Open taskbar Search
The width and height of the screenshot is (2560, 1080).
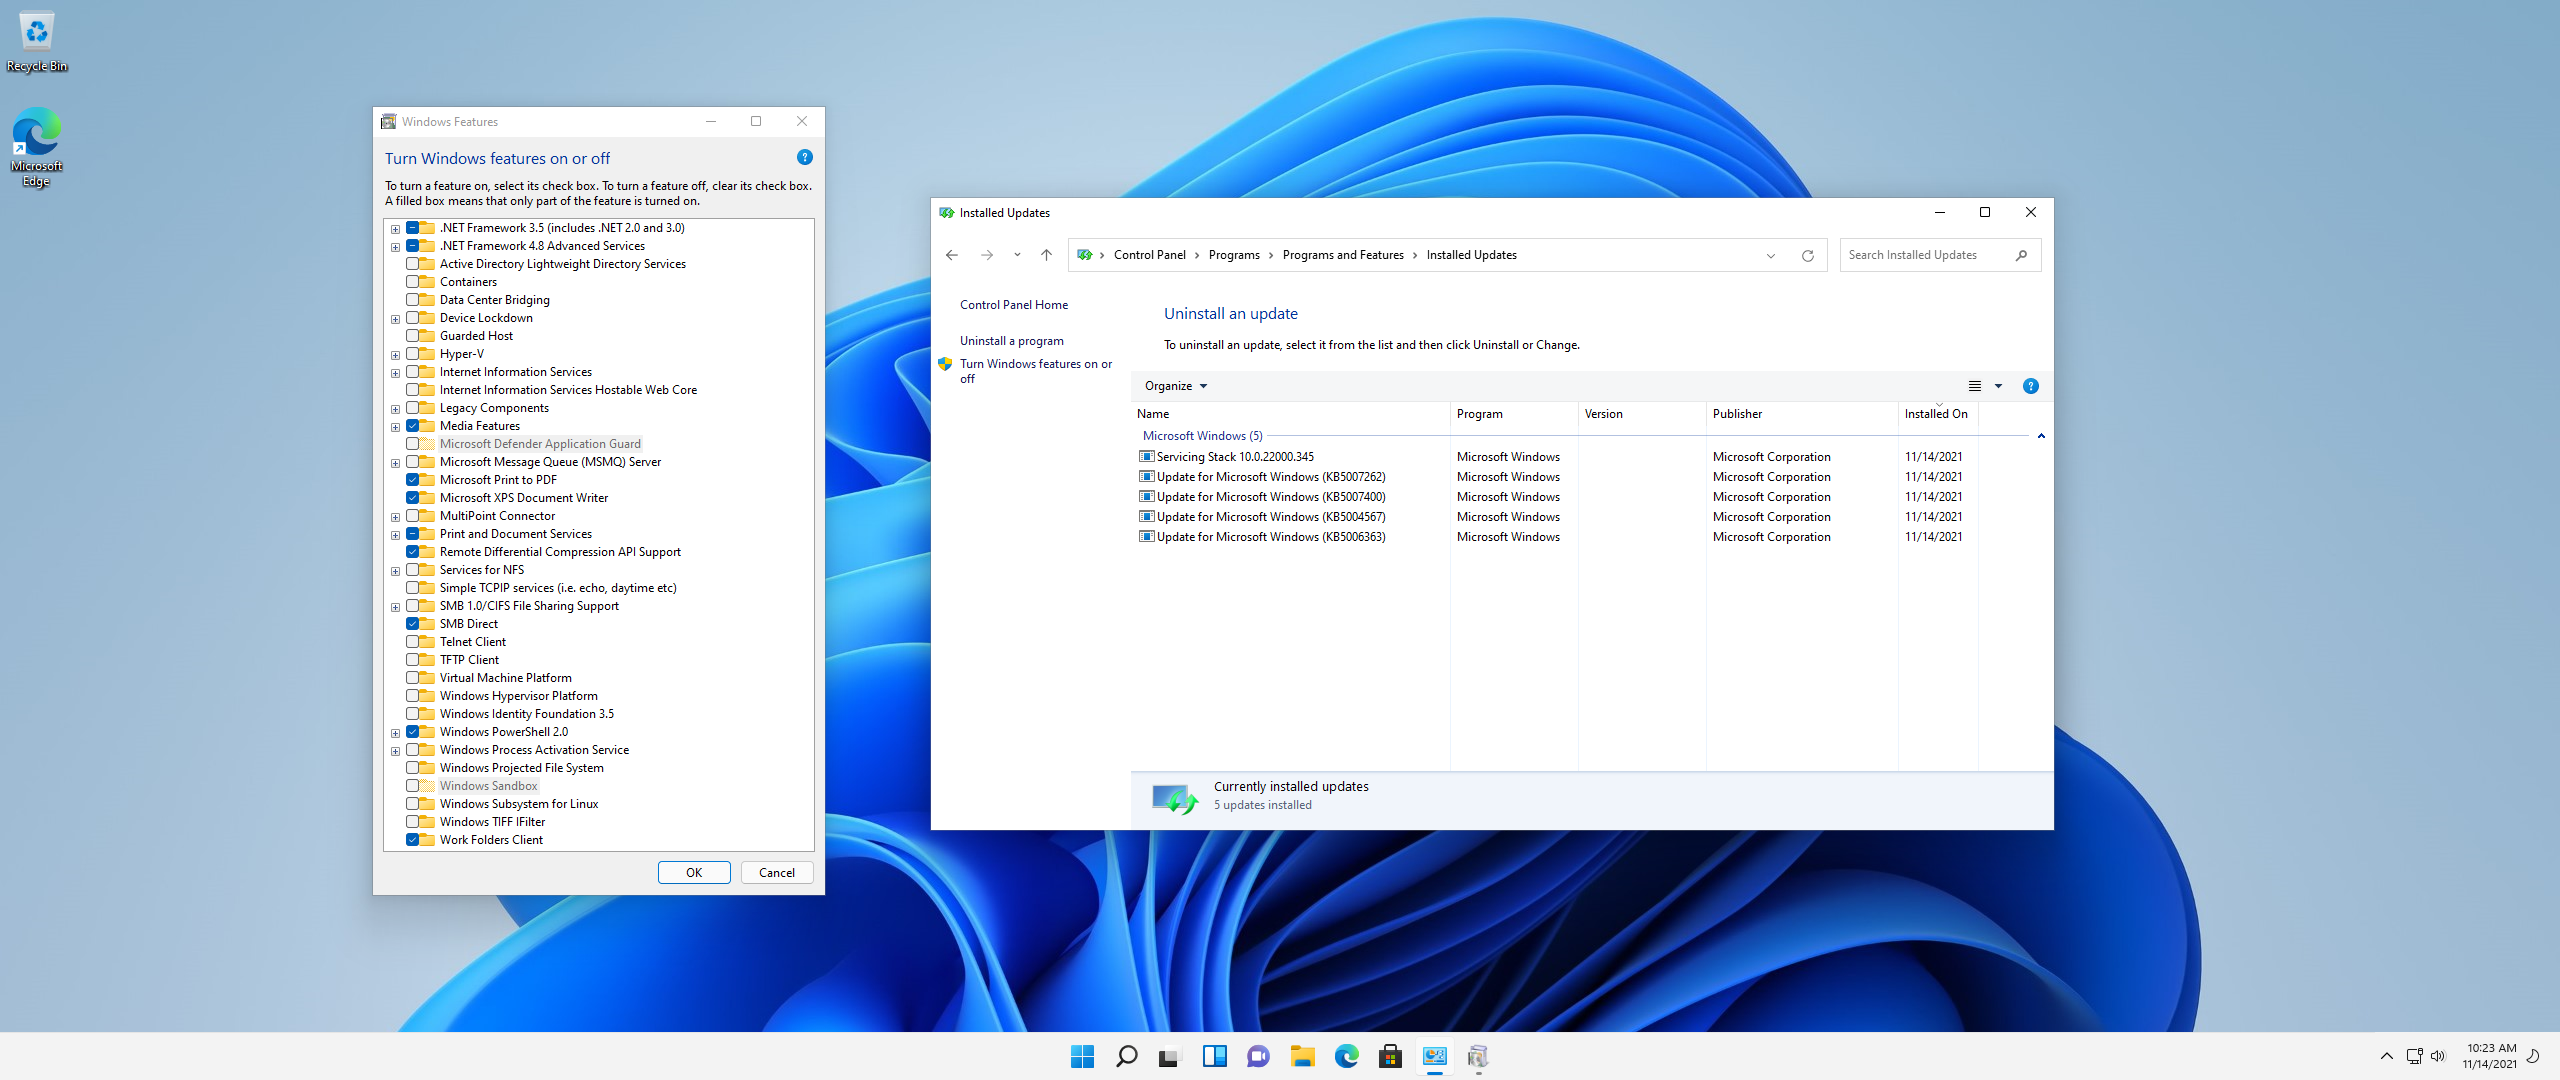1126,1056
